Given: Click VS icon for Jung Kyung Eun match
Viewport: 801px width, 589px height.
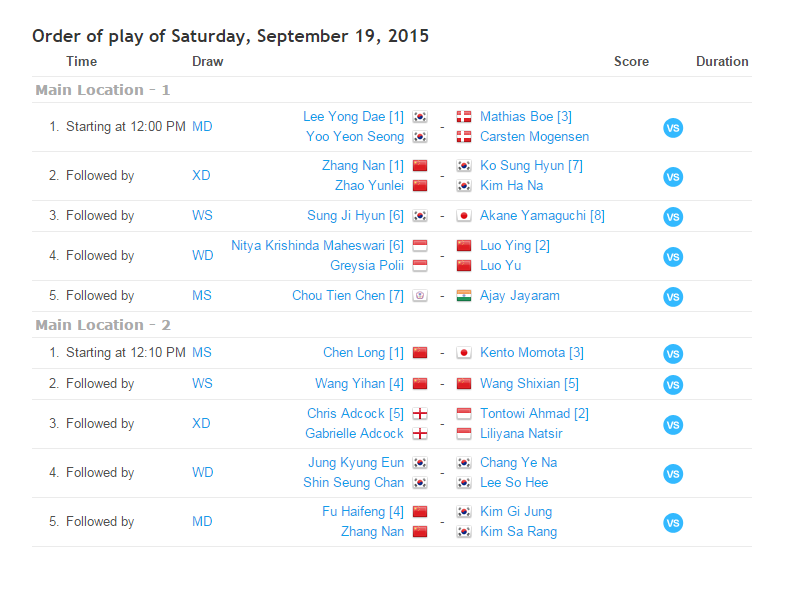Looking at the screenshot, I should (673, 473).
